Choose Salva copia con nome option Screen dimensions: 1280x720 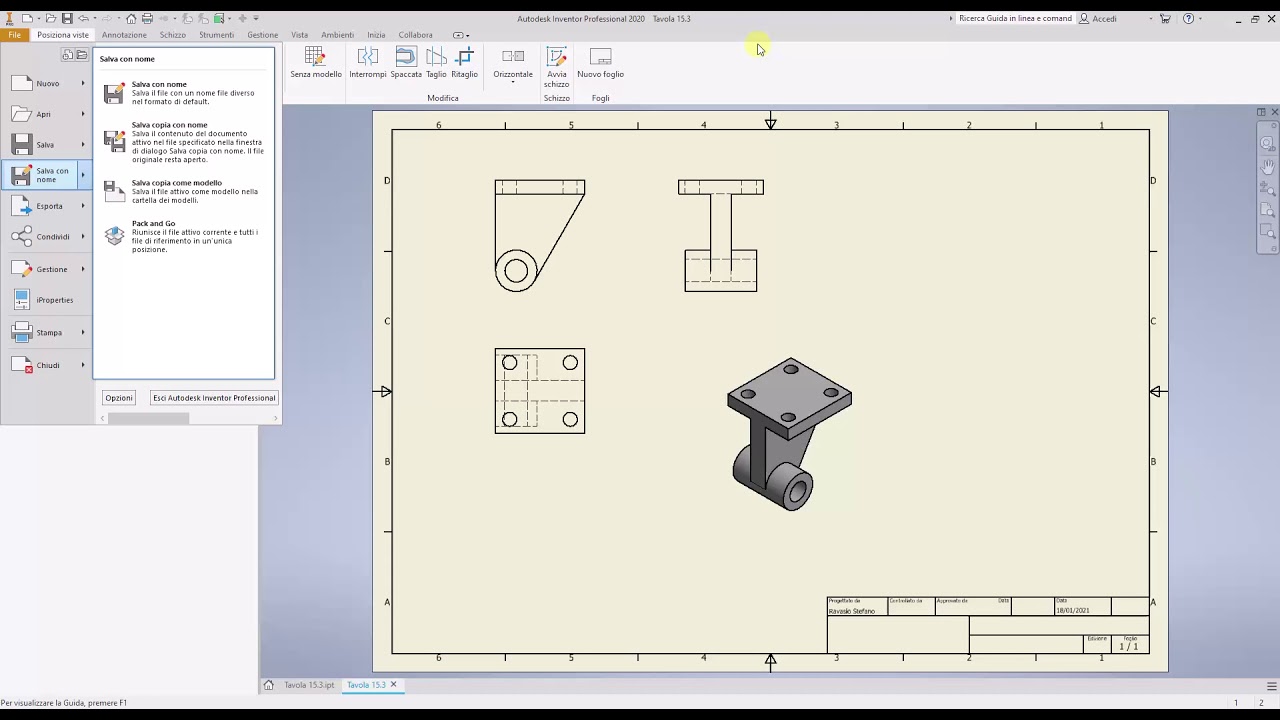[185, 142]
